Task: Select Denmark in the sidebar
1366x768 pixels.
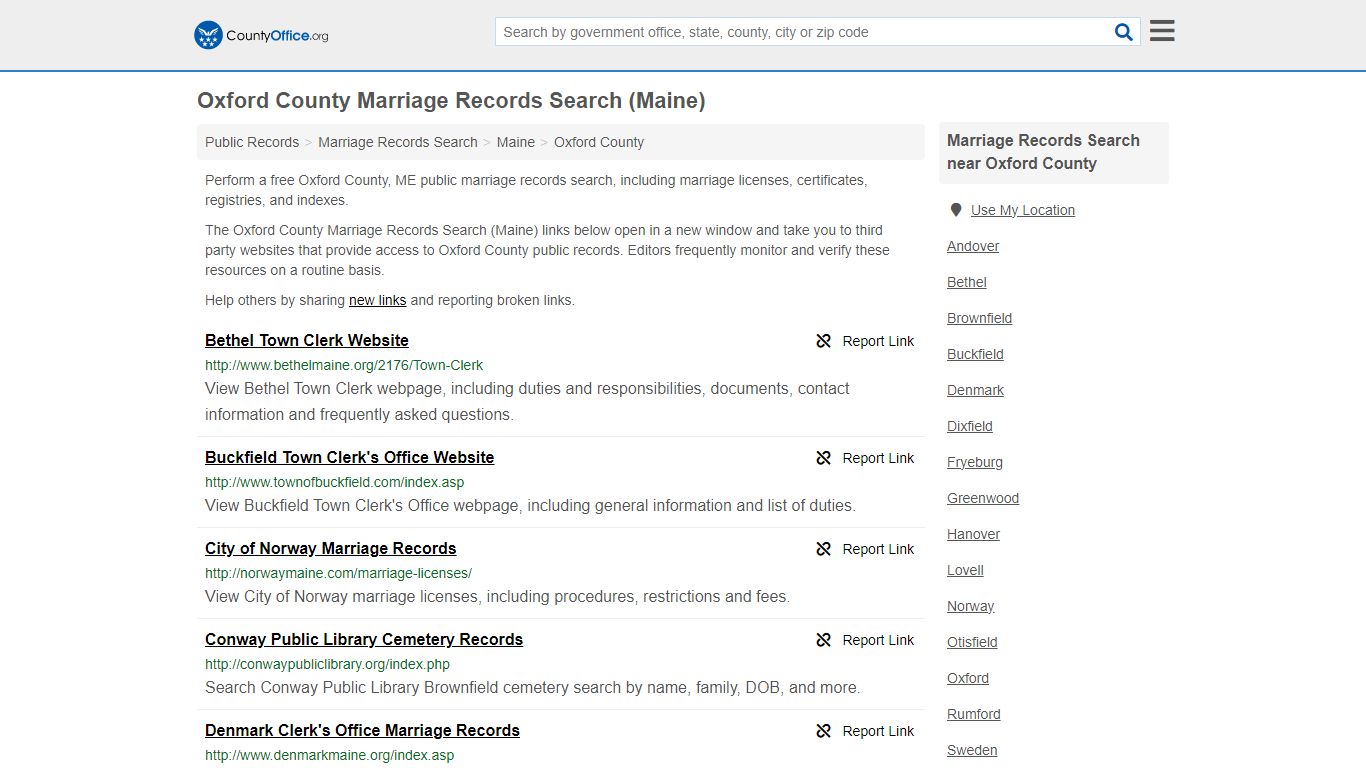Action: [x=975, y=390]
